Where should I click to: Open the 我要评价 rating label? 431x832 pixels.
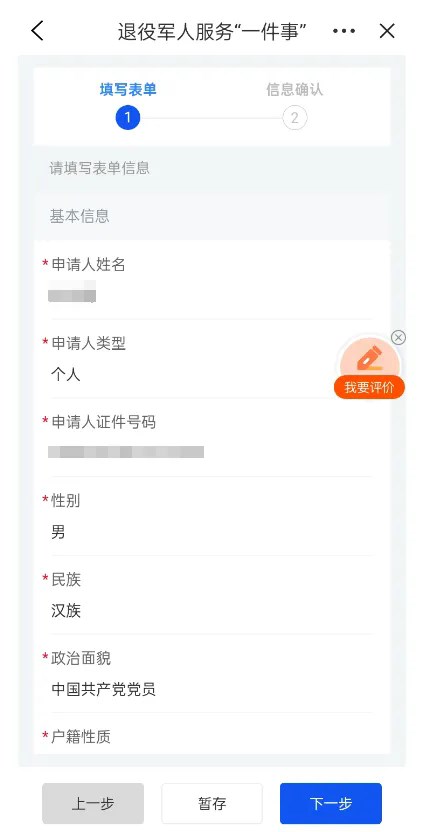point(369,387)
